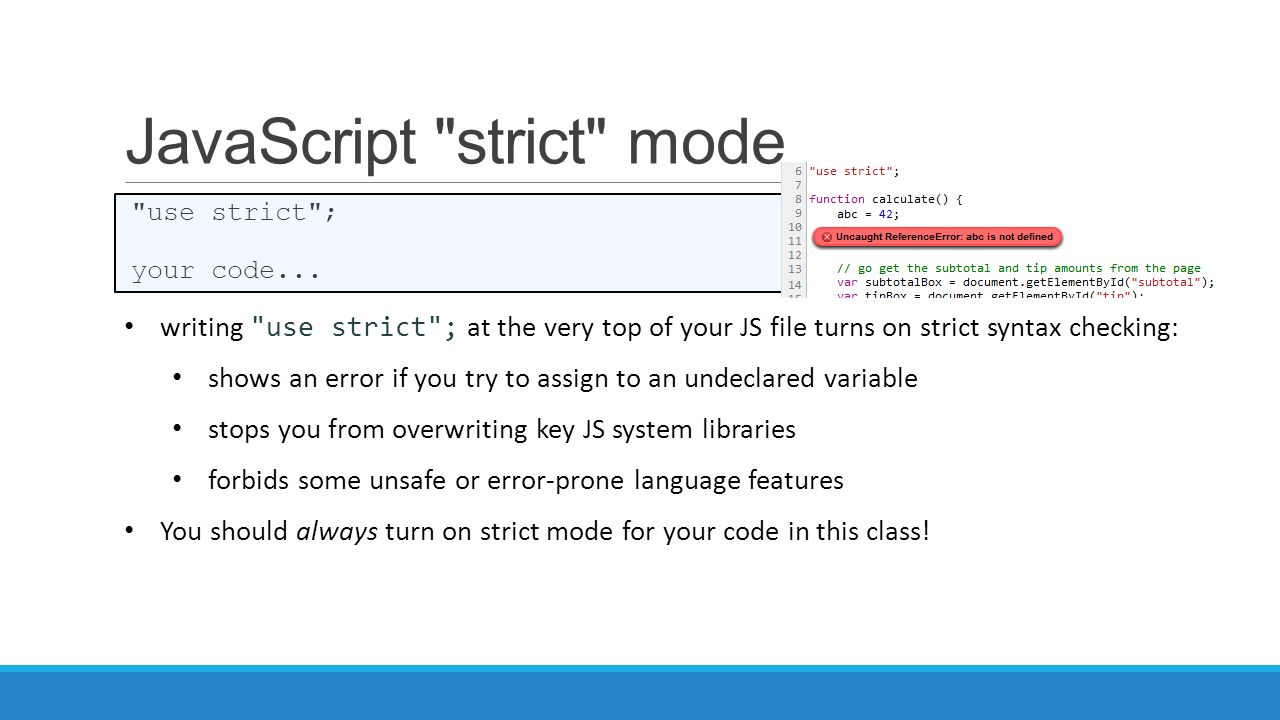The height and width of the screenshot is (720, 1280).
Task: Click line 6 "use strict"; in the editor screenshot
Action: [x=854, y=171]
